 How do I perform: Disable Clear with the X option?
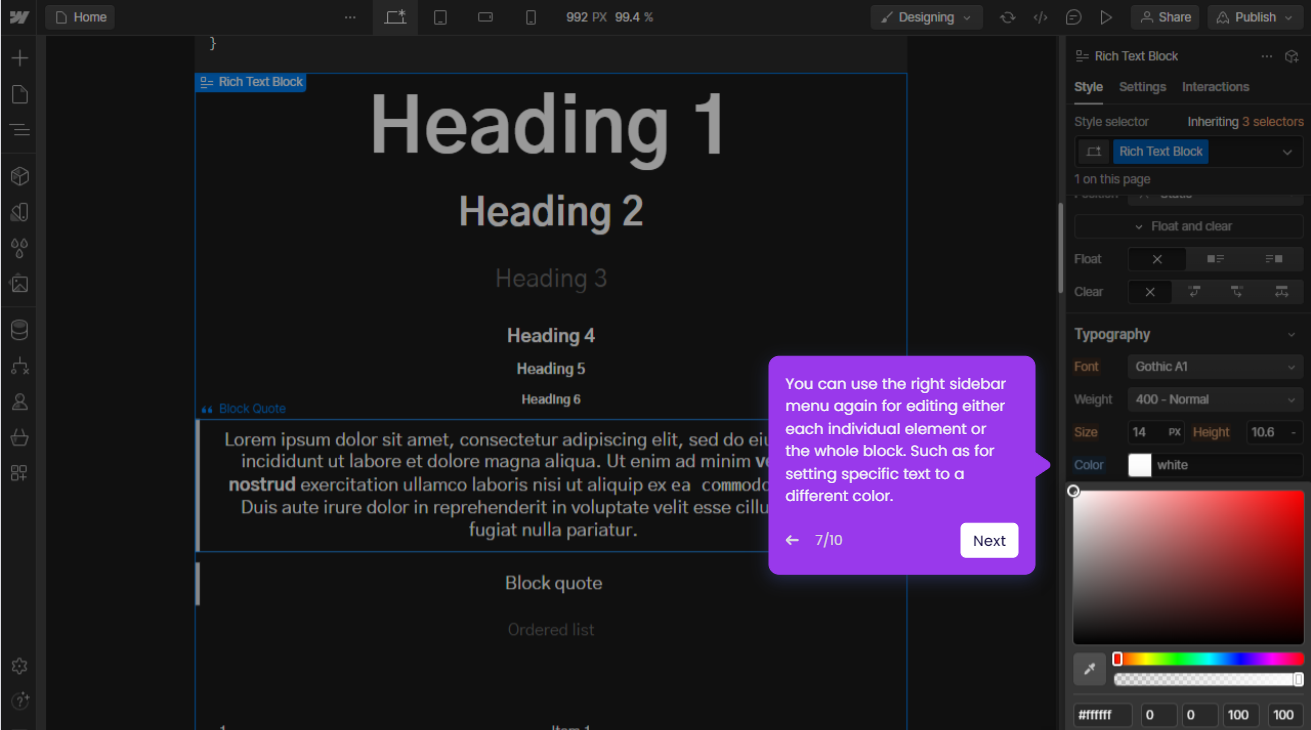pyautogui.click(x=1150, y=291)
